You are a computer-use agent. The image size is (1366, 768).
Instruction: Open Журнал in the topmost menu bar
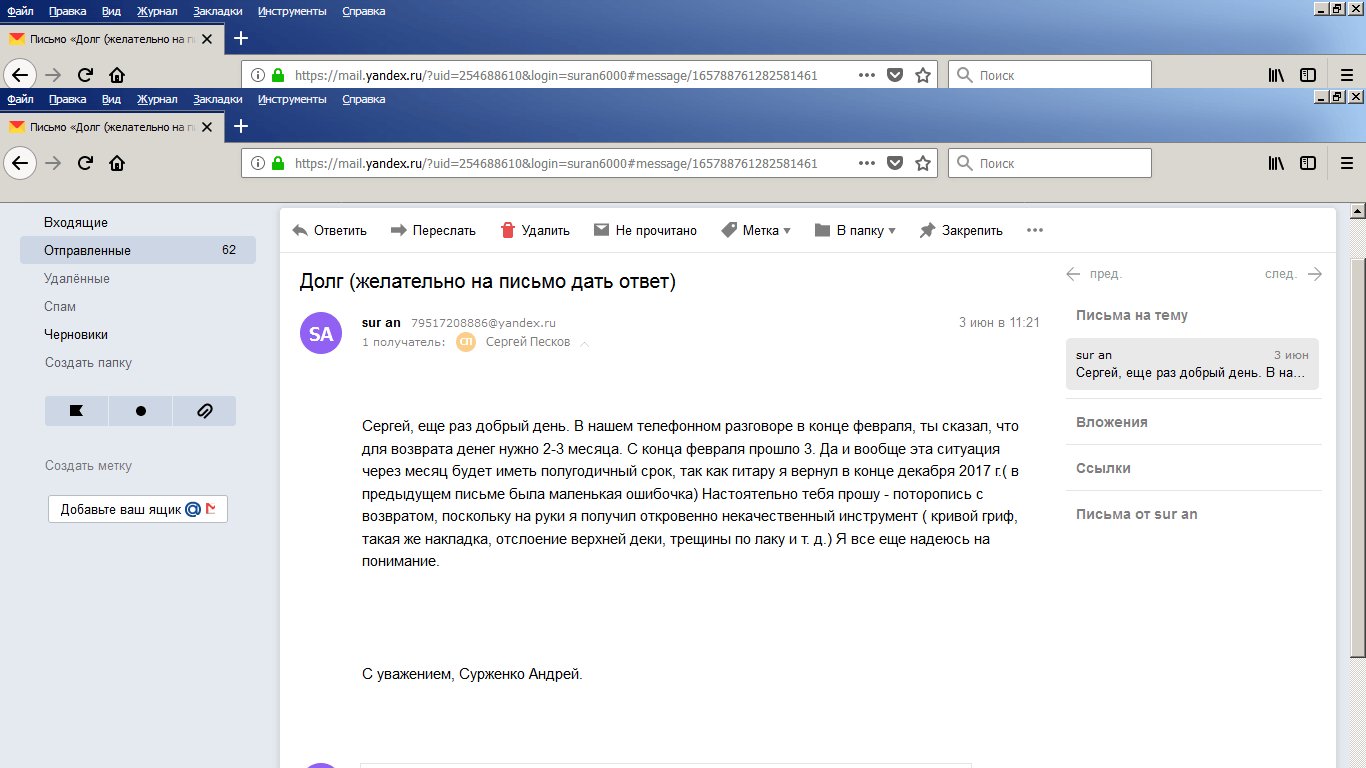point(157,11)
